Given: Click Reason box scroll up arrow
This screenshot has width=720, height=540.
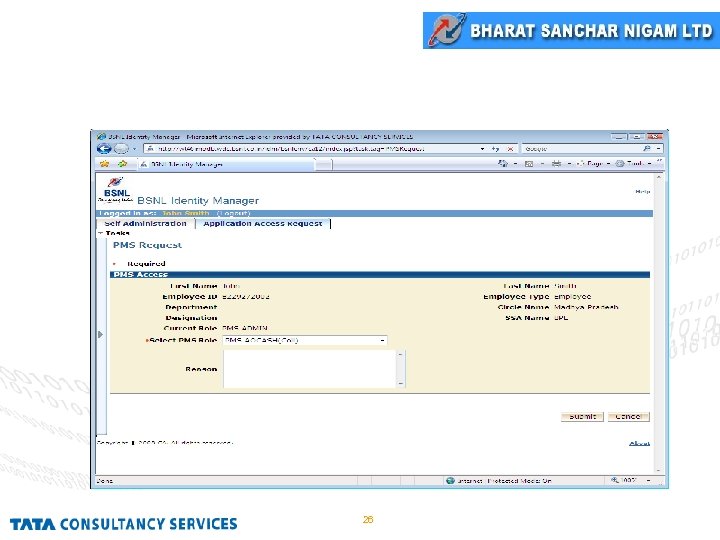Looking at the screenshot, I should pyautogui.click(x=400, y=354).
